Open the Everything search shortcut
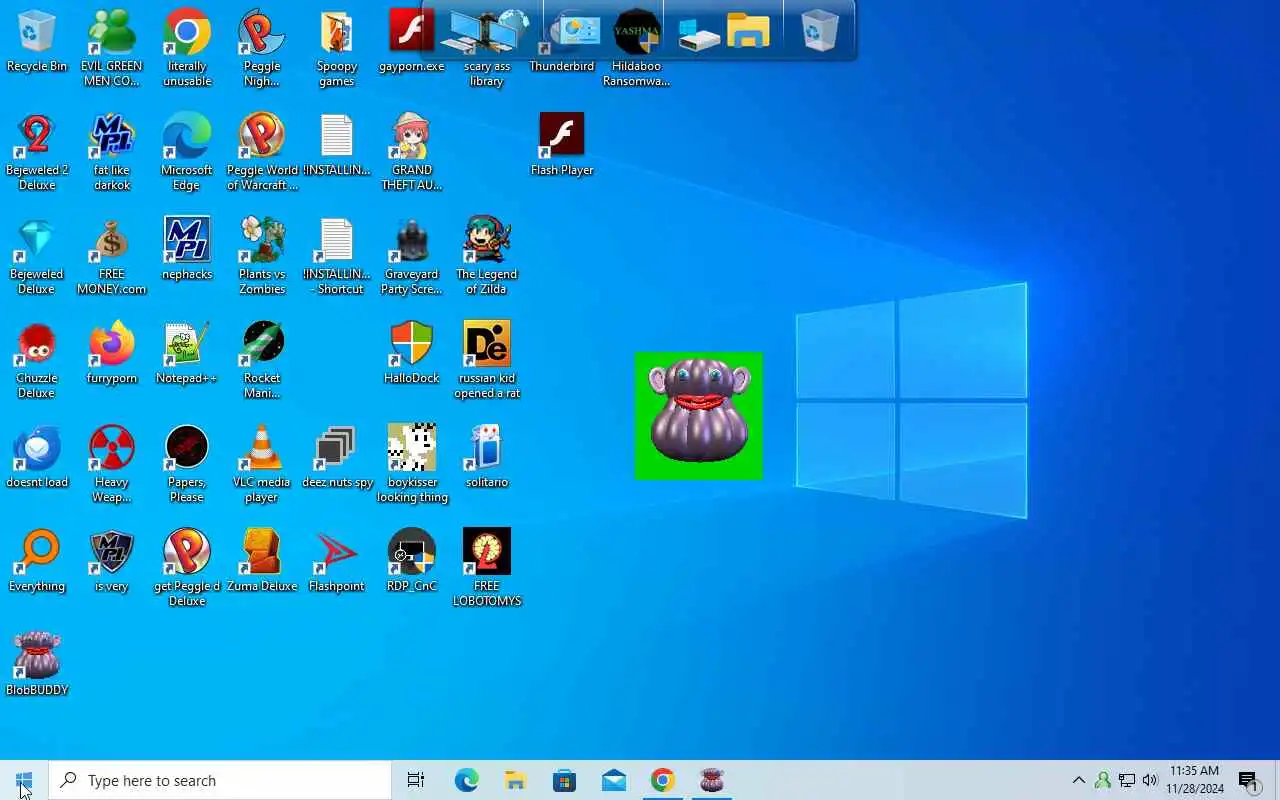This screenshot has height=800, width=1280. tap(37, 561)
